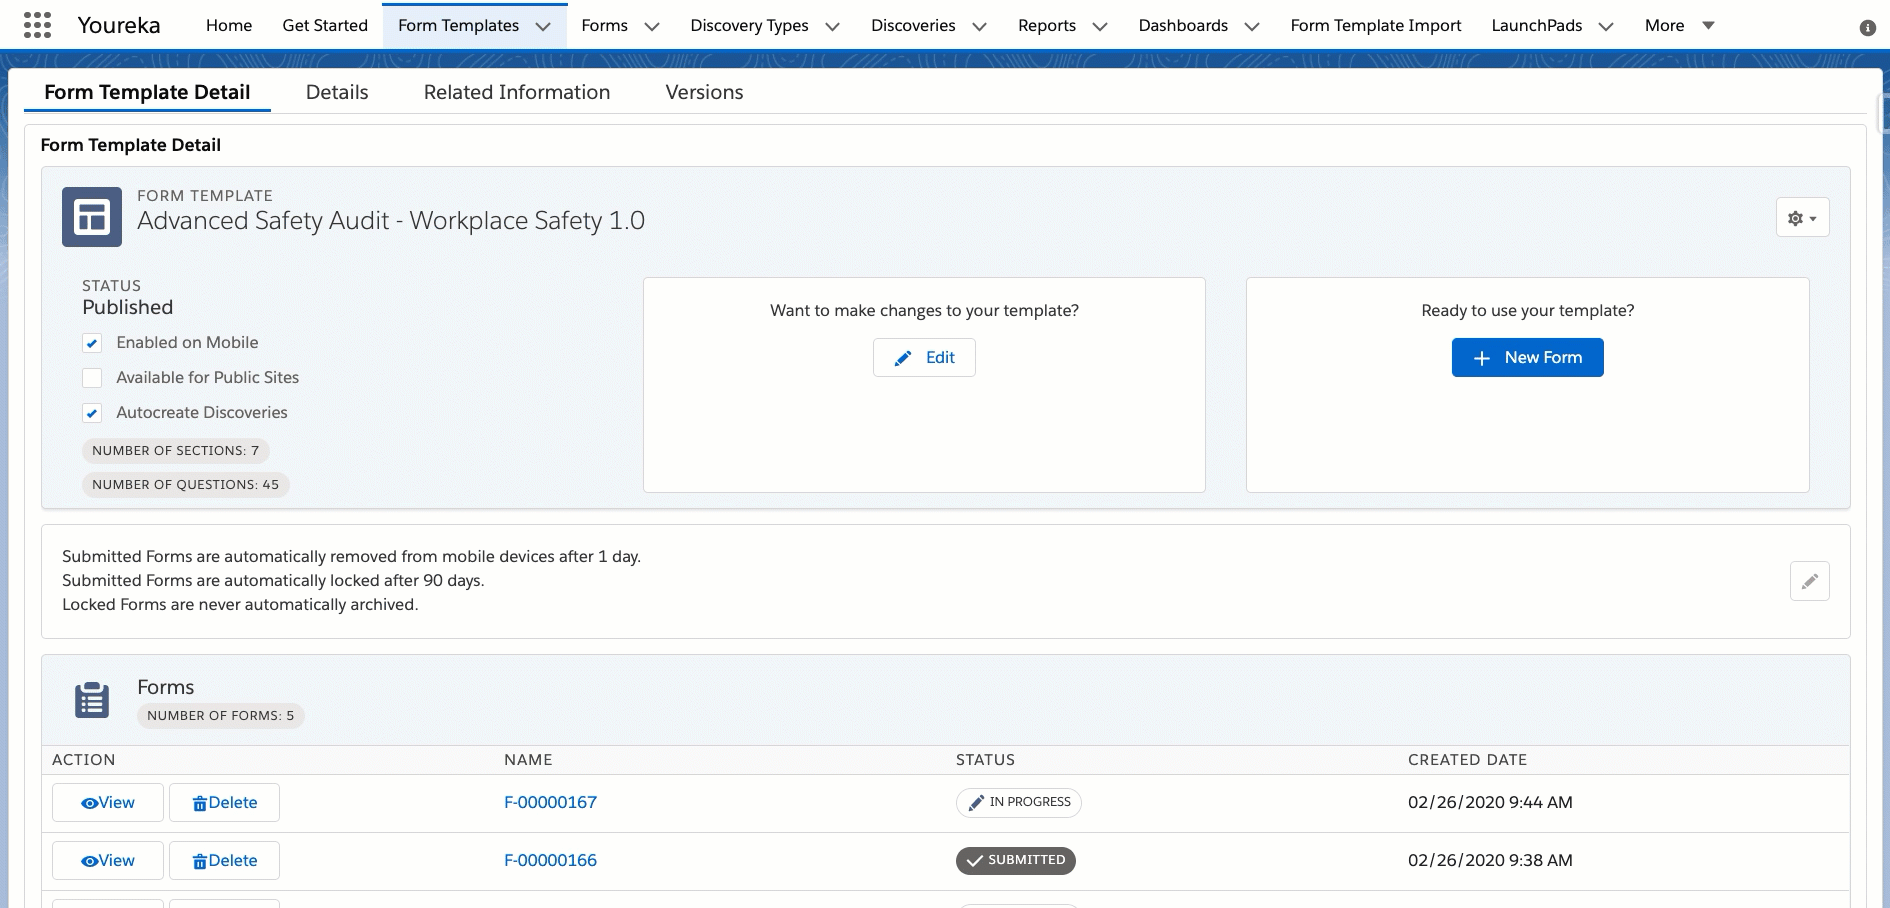Open the Get Started nav item
The image size is (1890, 908).
[325, 25]
